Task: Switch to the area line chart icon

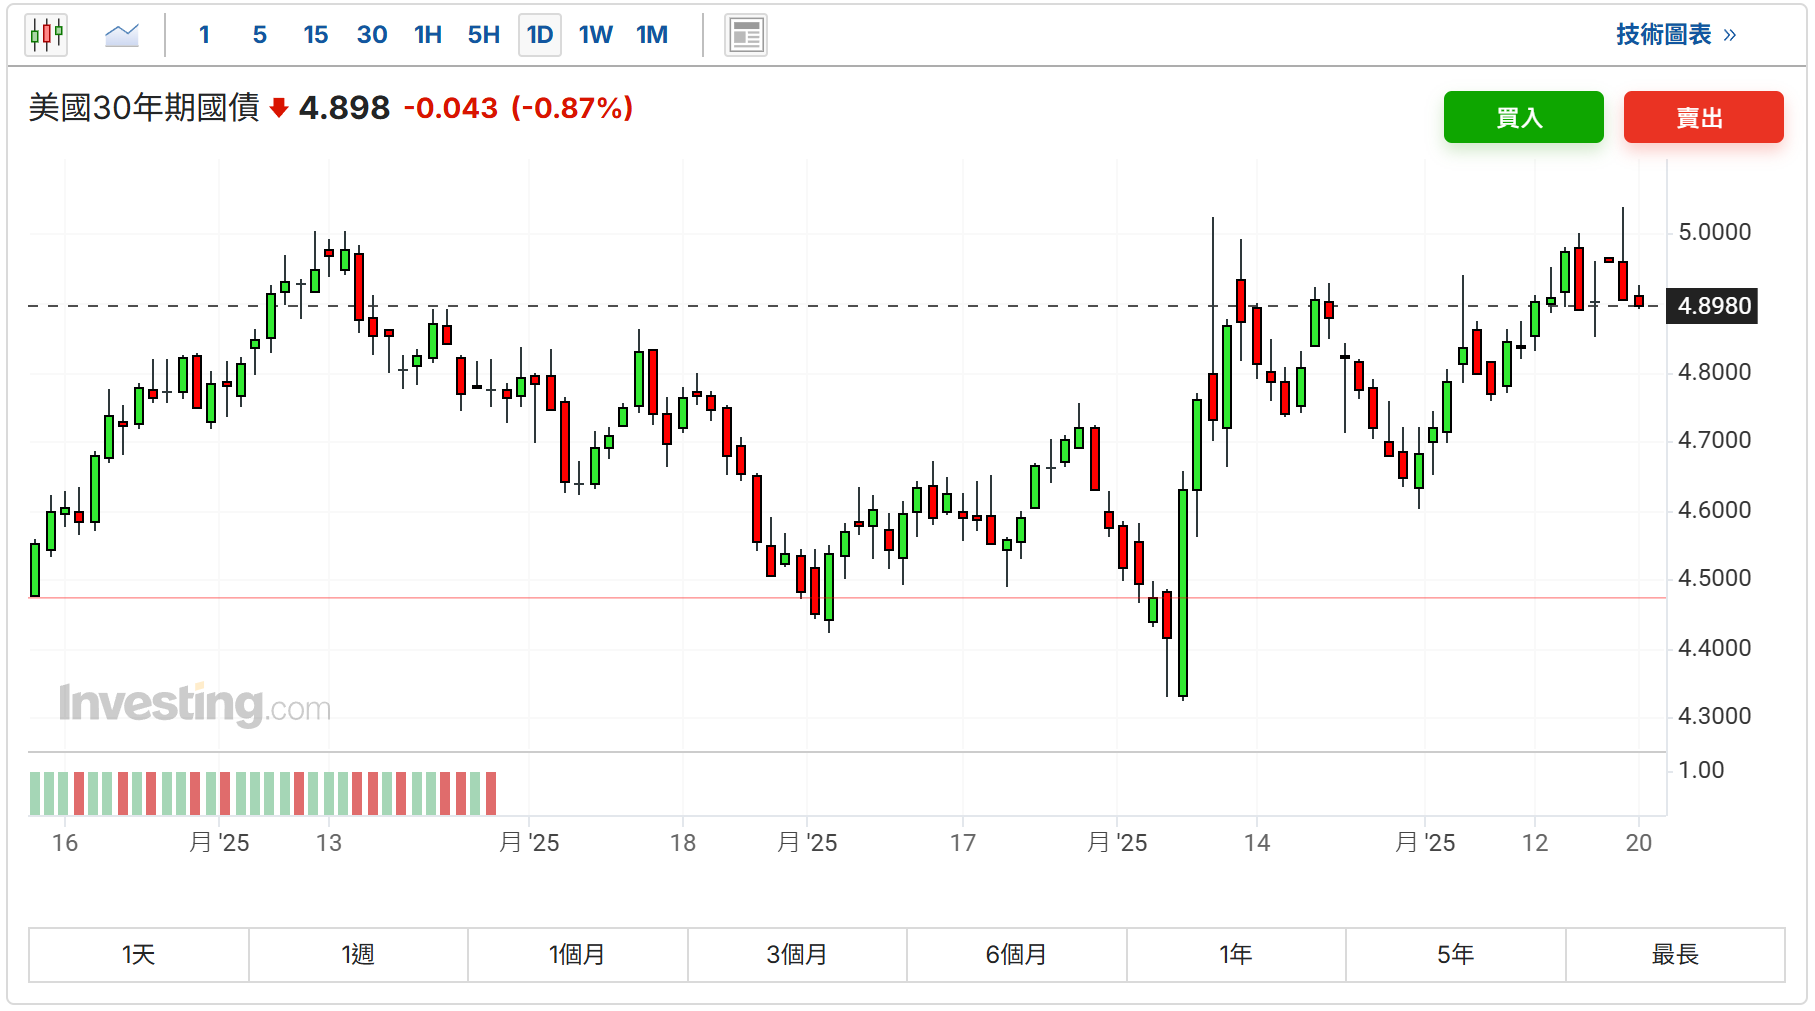Action: pos(122,35)
